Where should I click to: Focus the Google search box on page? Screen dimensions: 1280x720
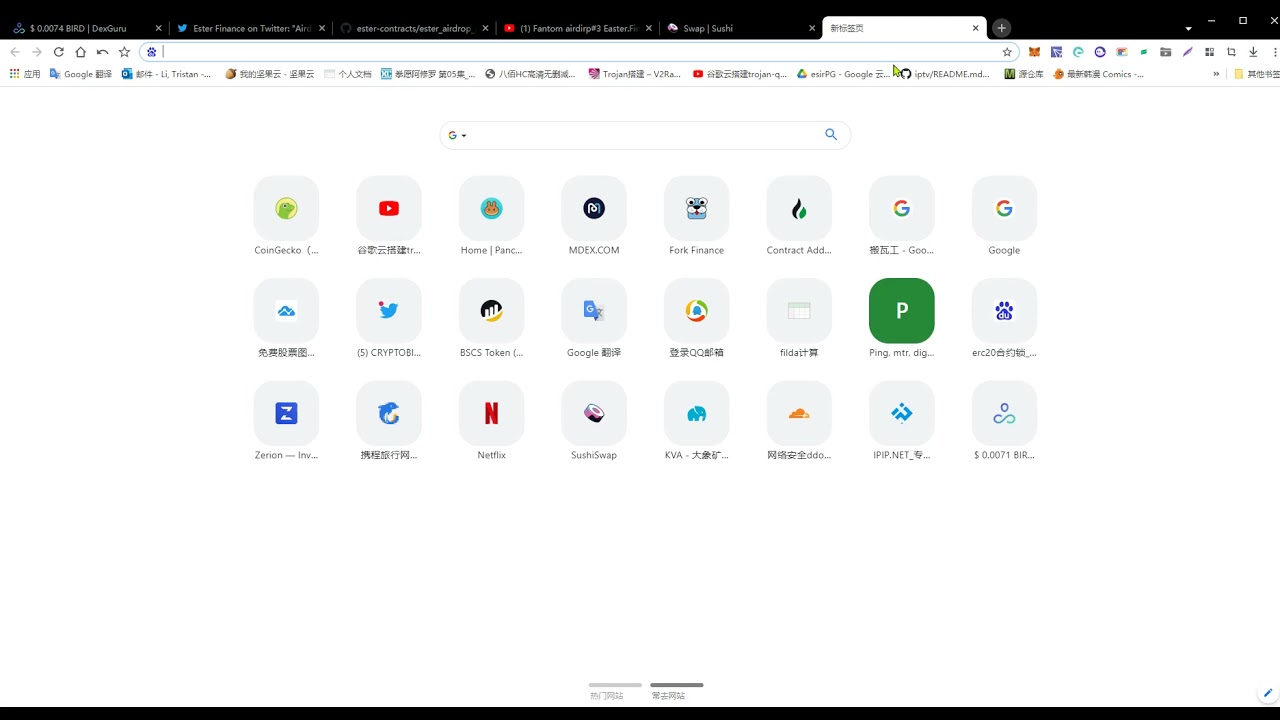(x=645, y=135)
